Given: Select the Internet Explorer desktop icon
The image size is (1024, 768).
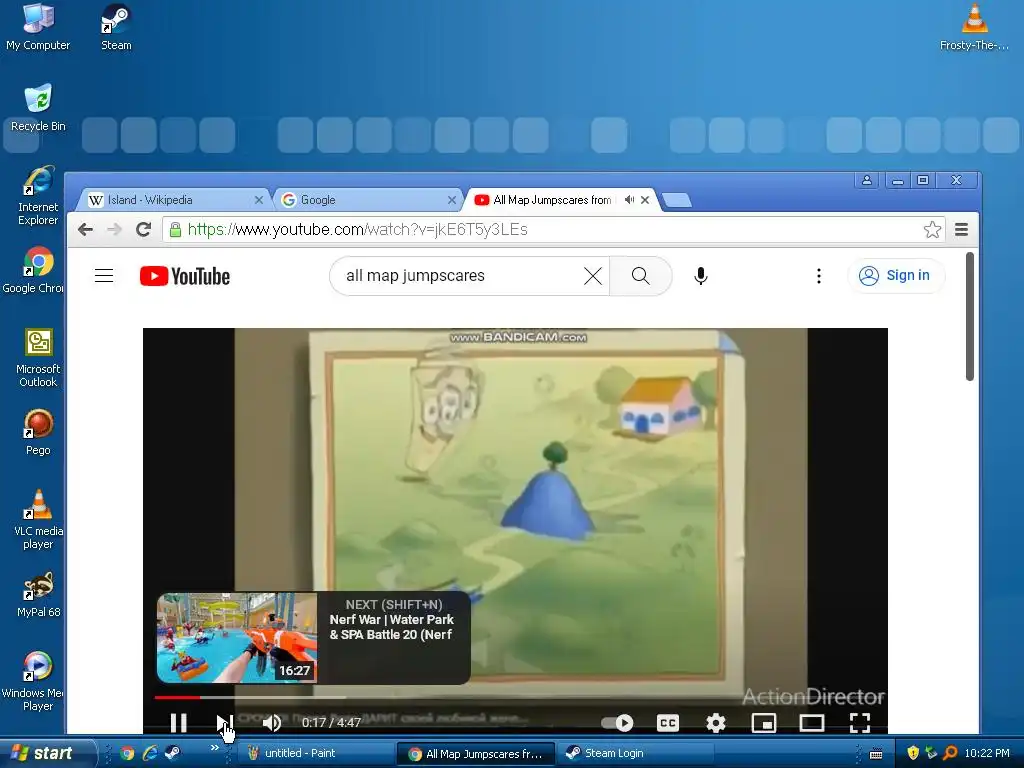Looking at the screenshot, I should (x=38, y=196).
